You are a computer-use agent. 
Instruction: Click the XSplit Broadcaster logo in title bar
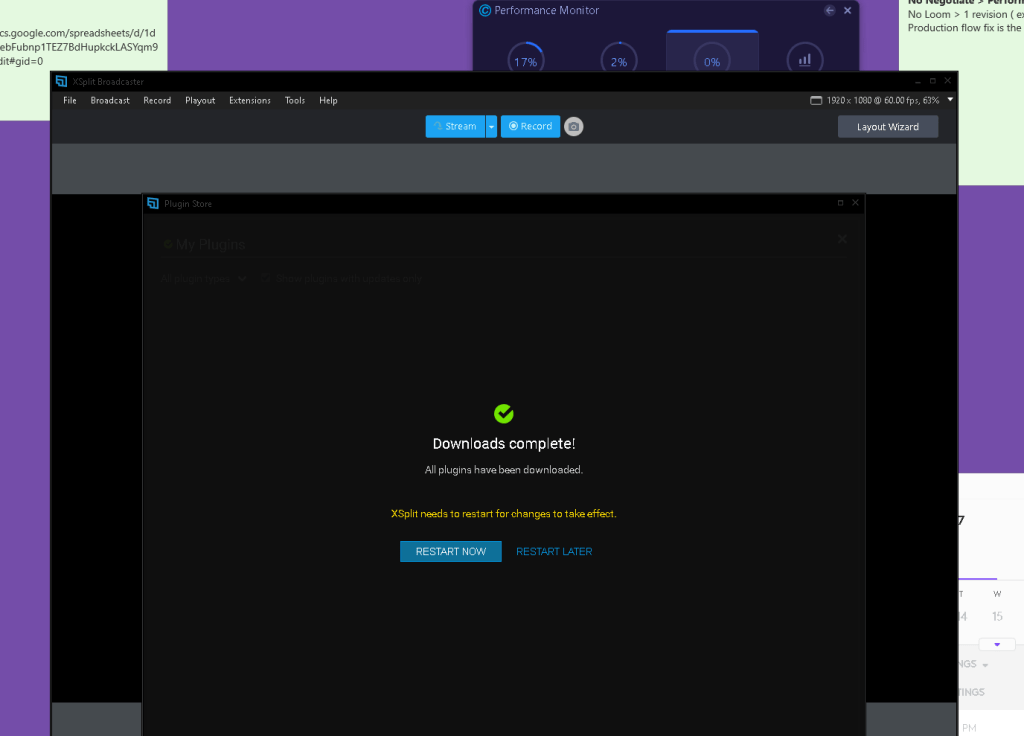tap(61, 82)
